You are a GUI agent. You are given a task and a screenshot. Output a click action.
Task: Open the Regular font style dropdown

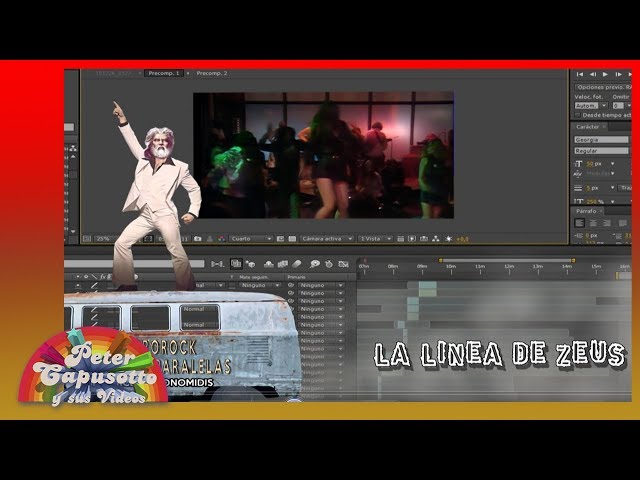click(601, 151)
